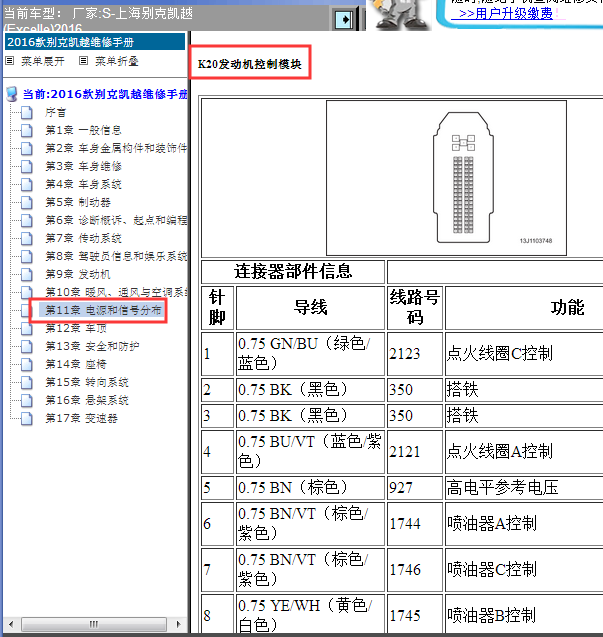Click the 连接器部件信息 table header
The width and height of the screenshot is (603, 637).
(293, 271)
